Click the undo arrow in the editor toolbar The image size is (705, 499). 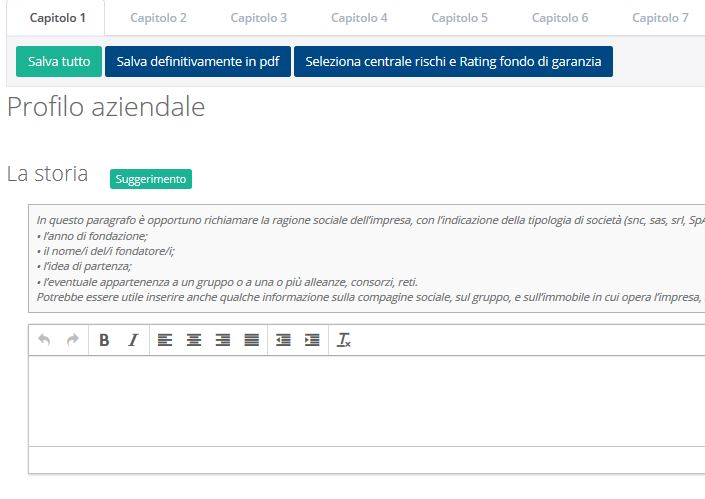pos(44,340)
